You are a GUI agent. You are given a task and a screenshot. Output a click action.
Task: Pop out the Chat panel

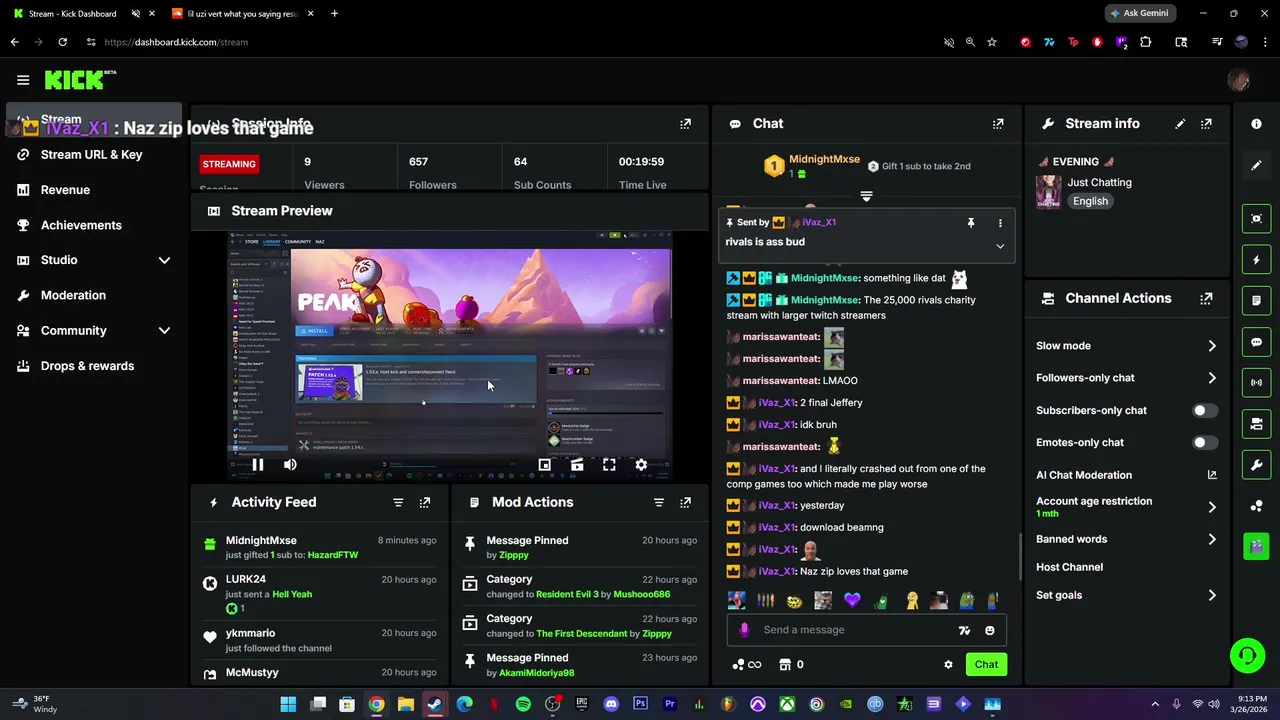pos(998,124)
